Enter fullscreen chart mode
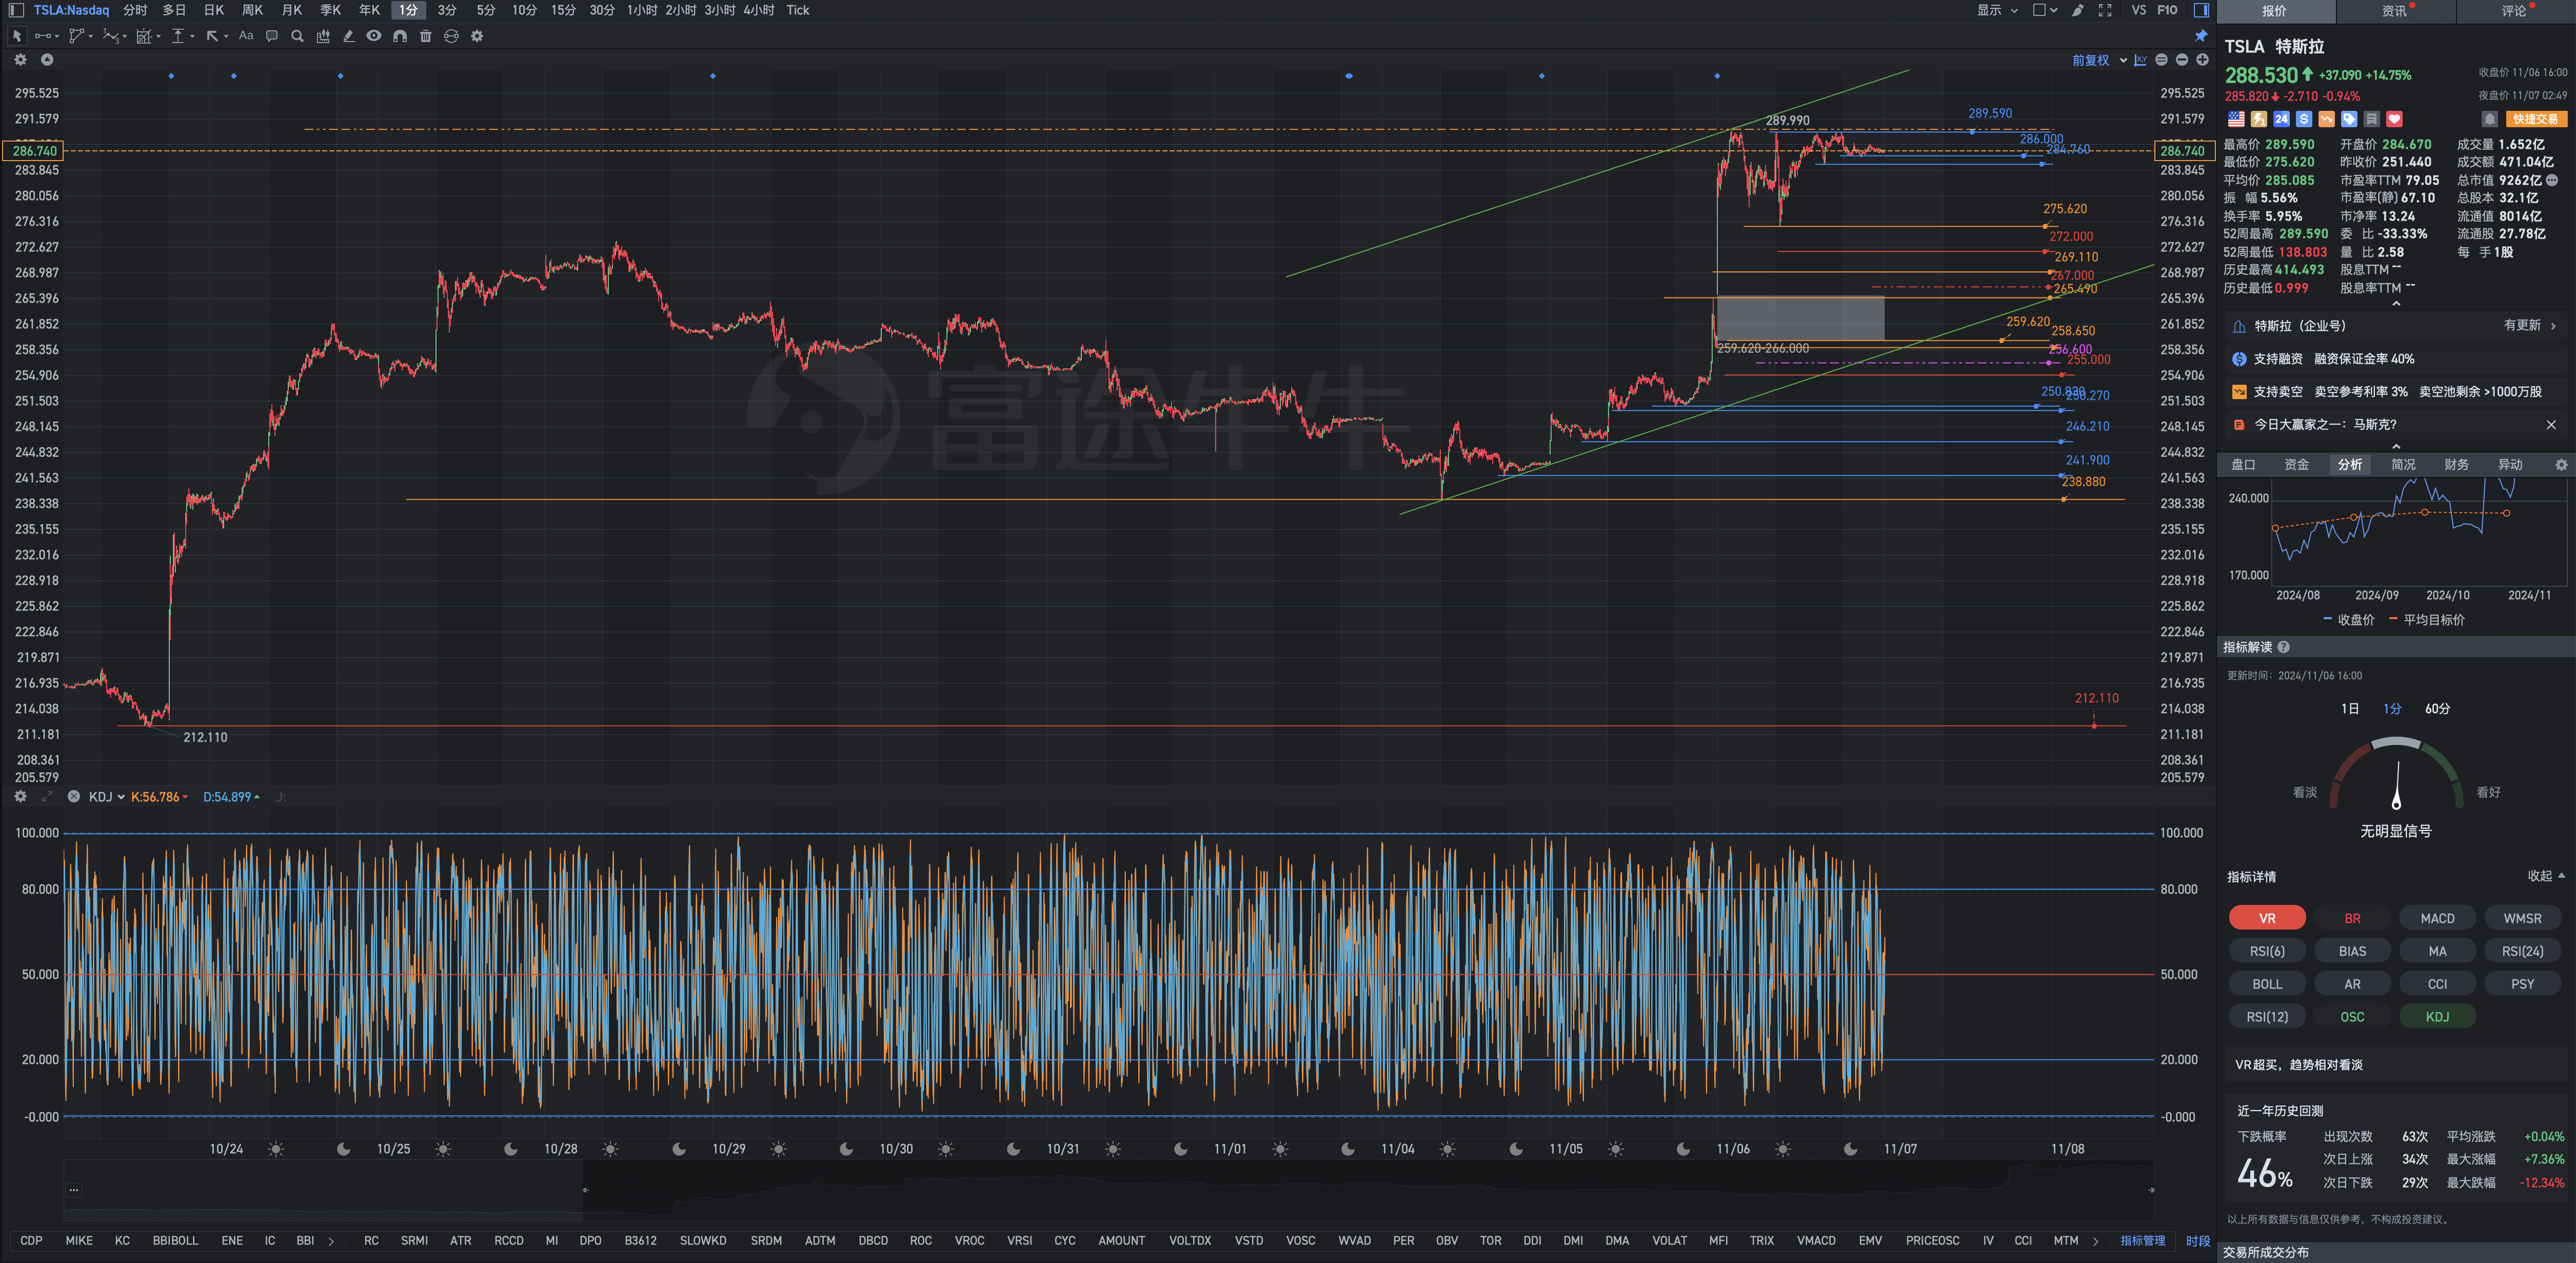 pyautogui.click(x=2105, y=10)
